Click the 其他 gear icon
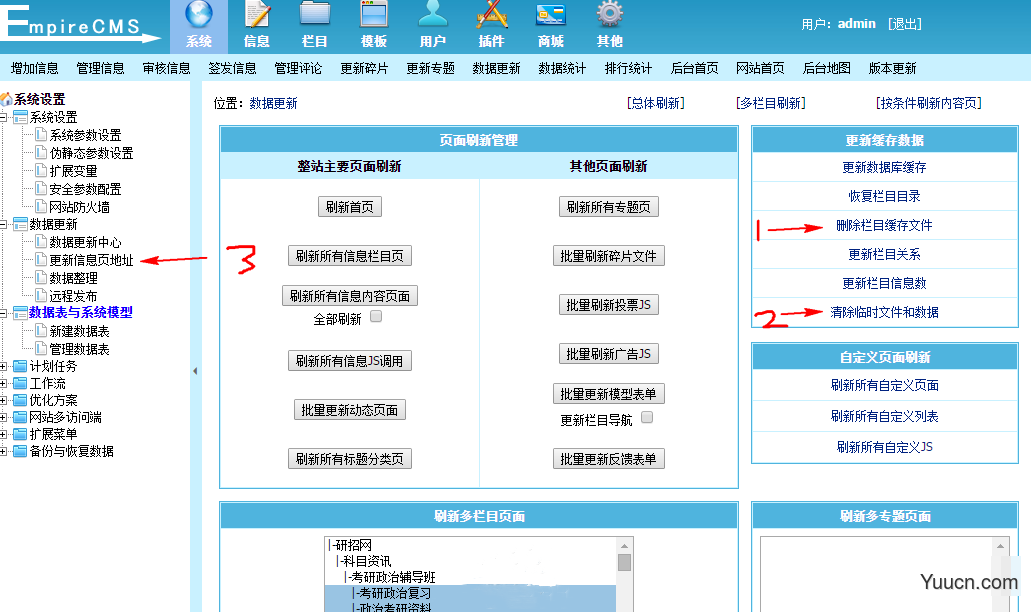 (609, 16)
